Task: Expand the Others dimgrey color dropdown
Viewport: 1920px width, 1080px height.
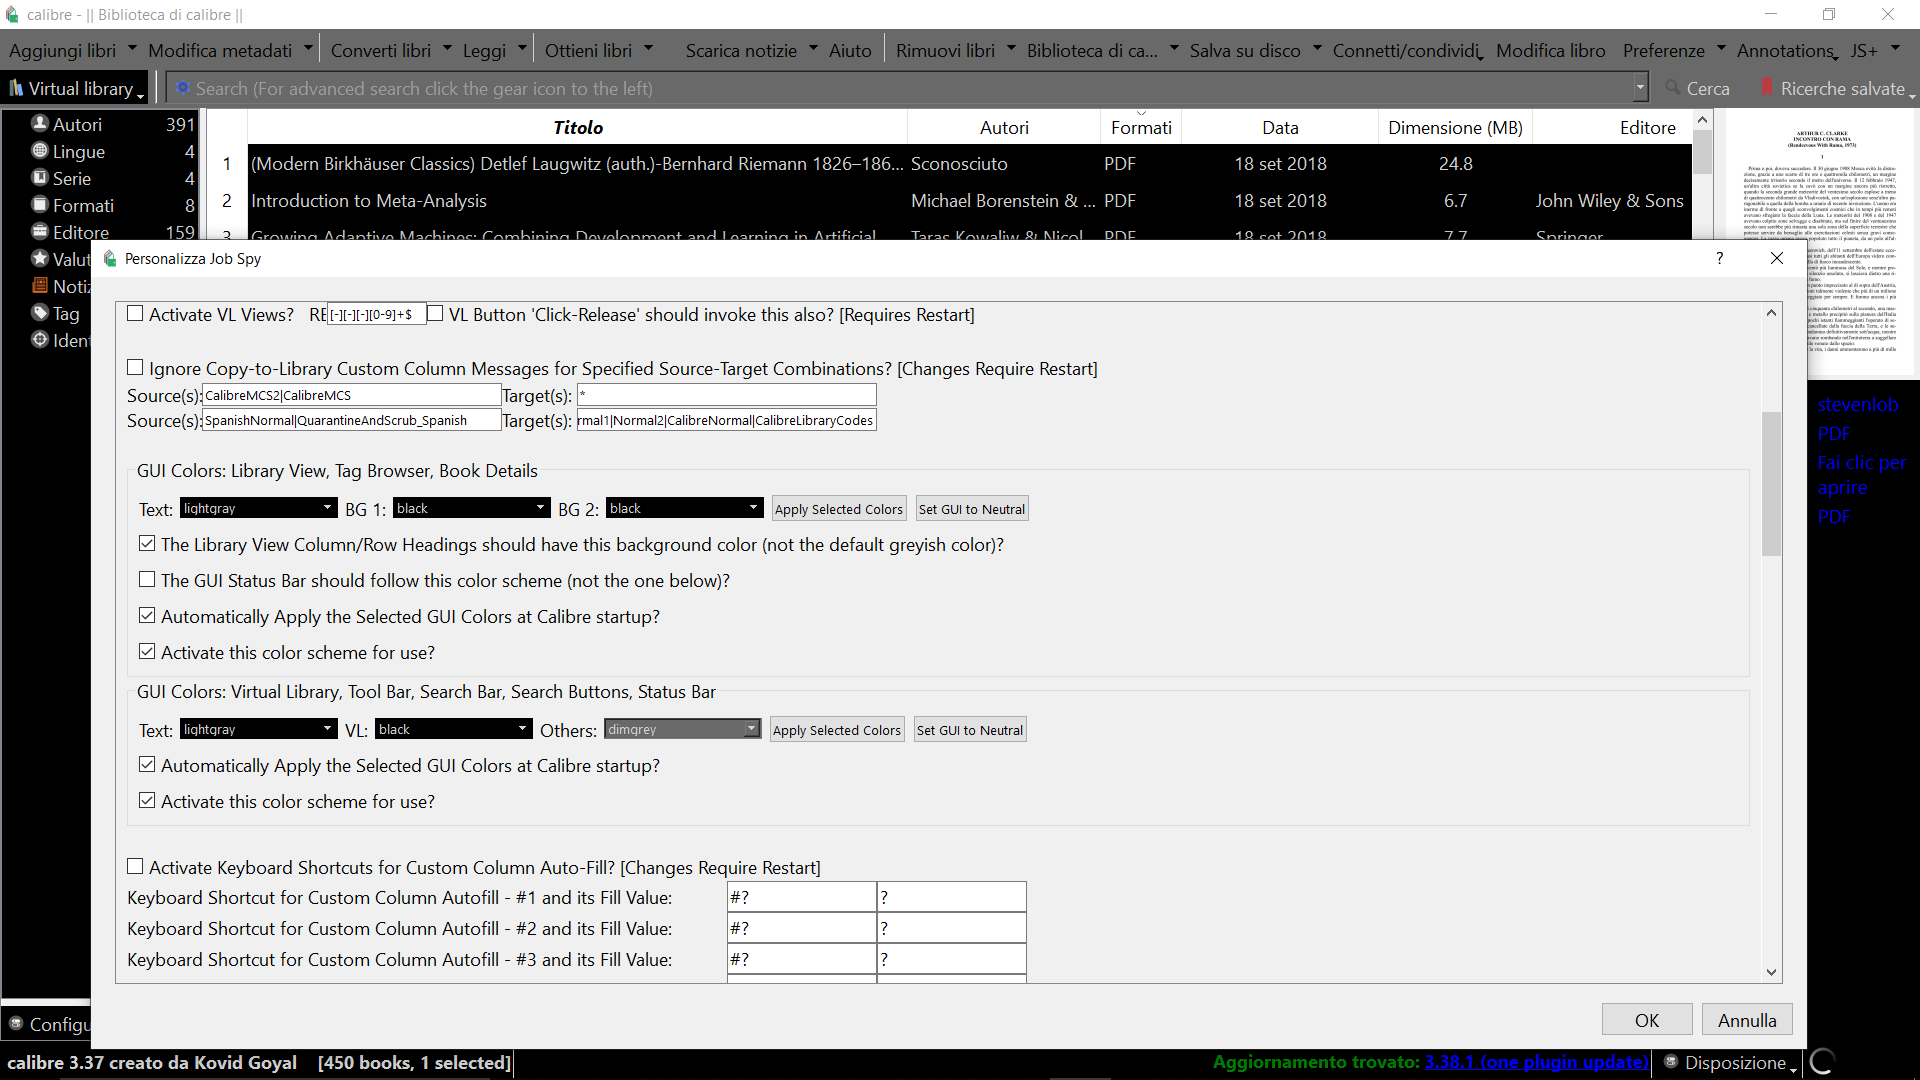Action: click(682, 729)
